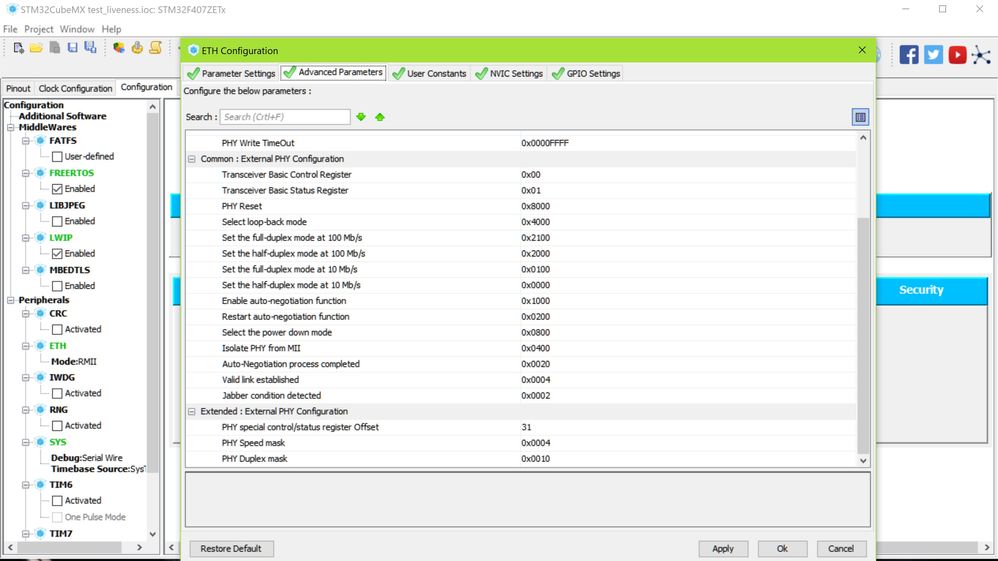998x561 pixels.
Task: Click the yellow folder Load Project icon
Action: point(36,48)
